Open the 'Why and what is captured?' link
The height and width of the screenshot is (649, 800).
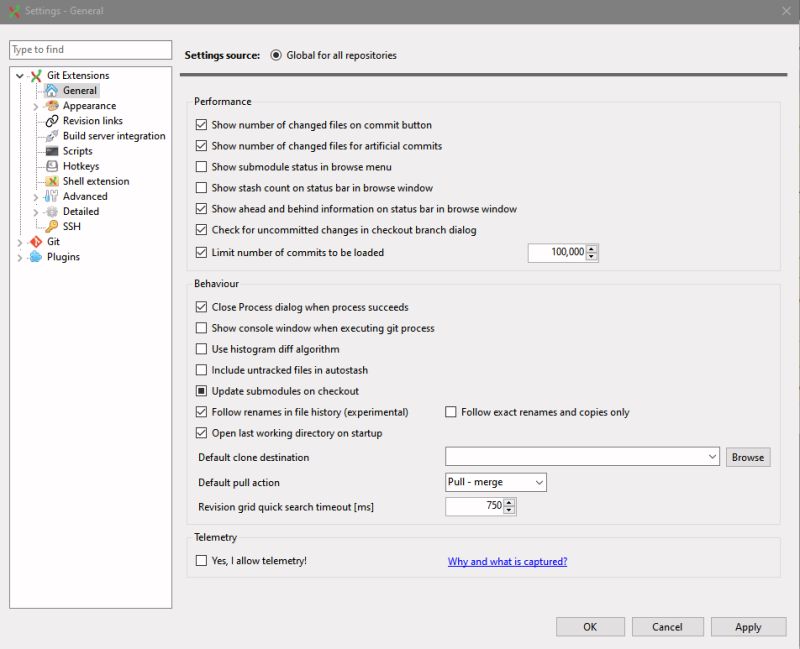(x=506, y=560)
